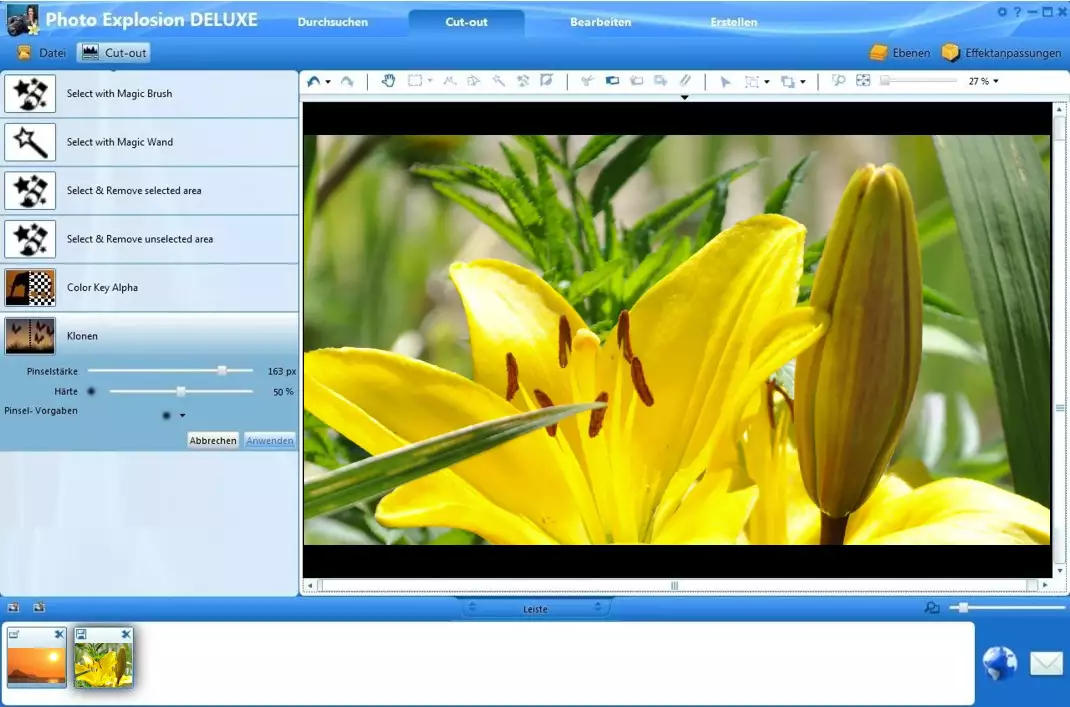Select the pointer arrow tool
Screen dimensions: 1070x707
click(725, 81)
